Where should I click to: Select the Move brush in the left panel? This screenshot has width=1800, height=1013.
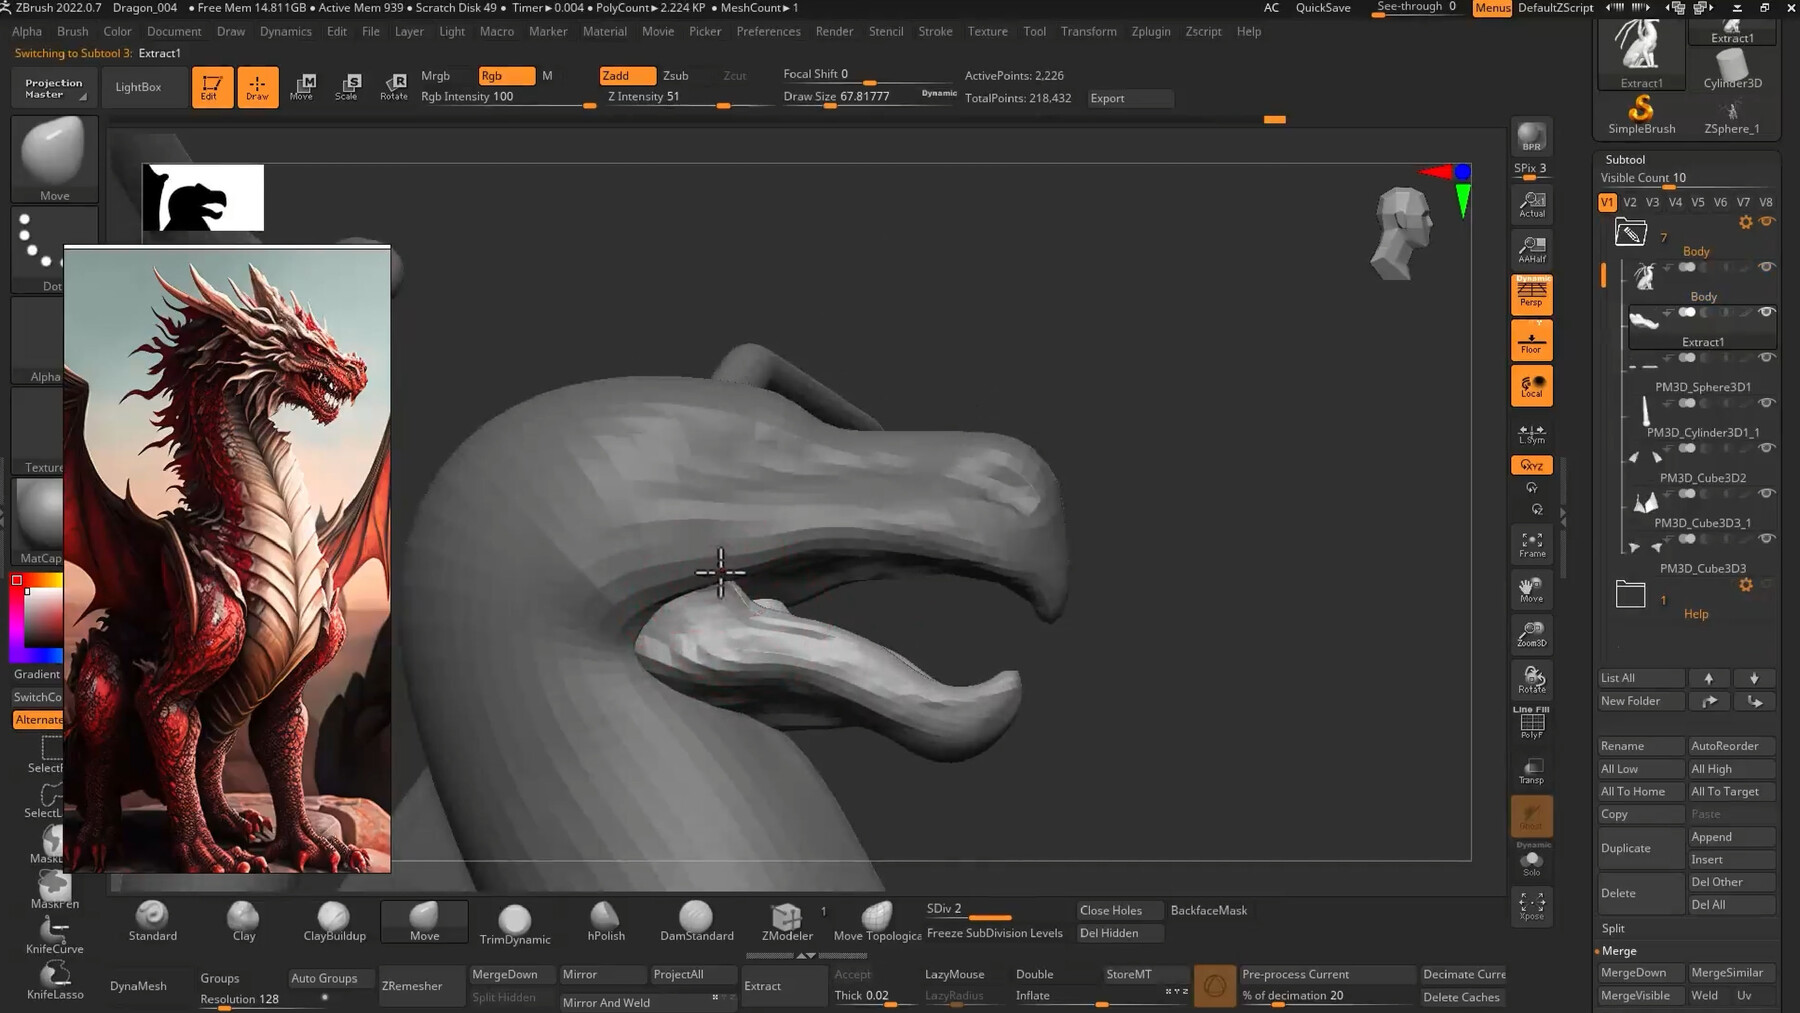[54, 158]
